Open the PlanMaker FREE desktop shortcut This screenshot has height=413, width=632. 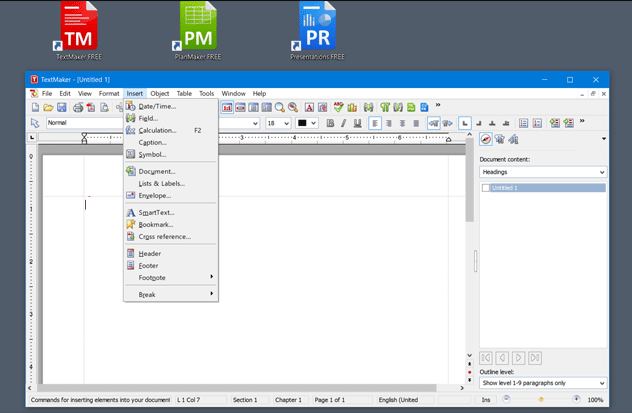click(x=198, y=31)
